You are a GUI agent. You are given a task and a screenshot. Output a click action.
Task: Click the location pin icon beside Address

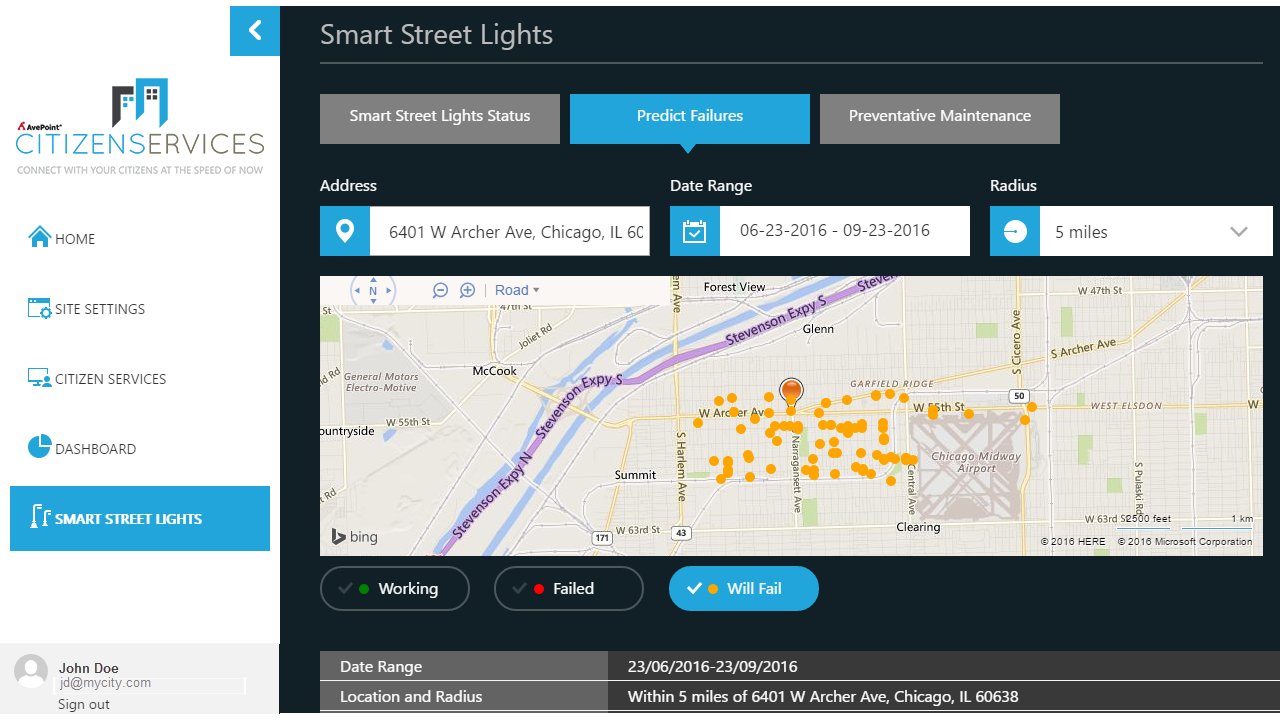345,232
